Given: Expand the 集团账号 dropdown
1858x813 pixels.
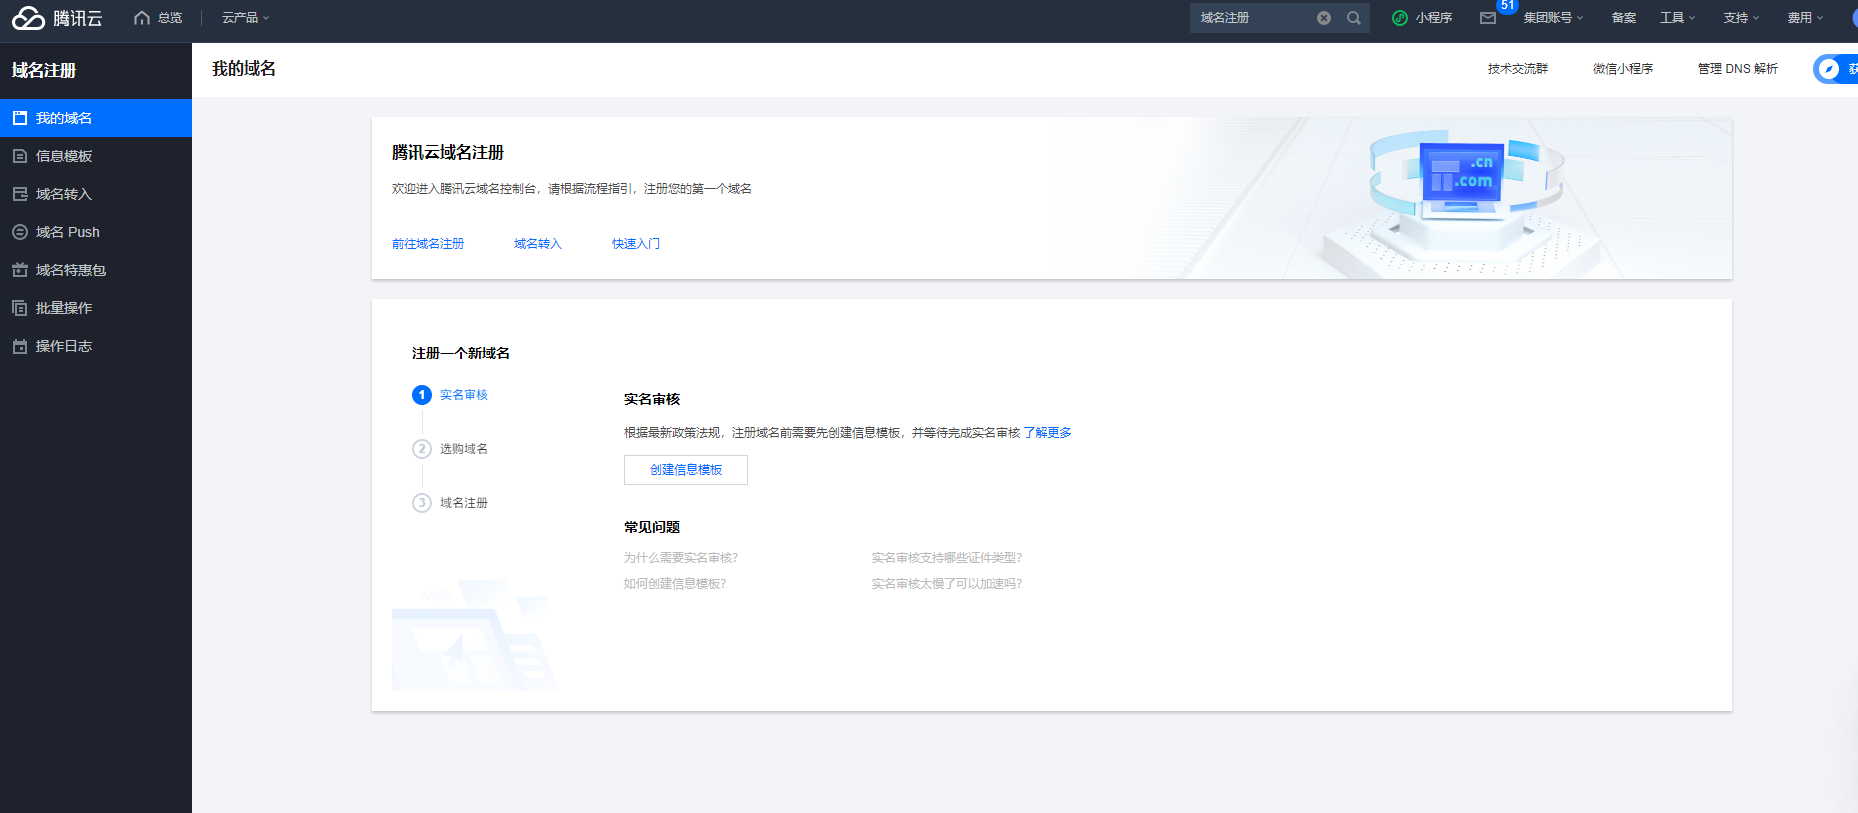Looking at the screenshot, I should (x=1553, y=18).
